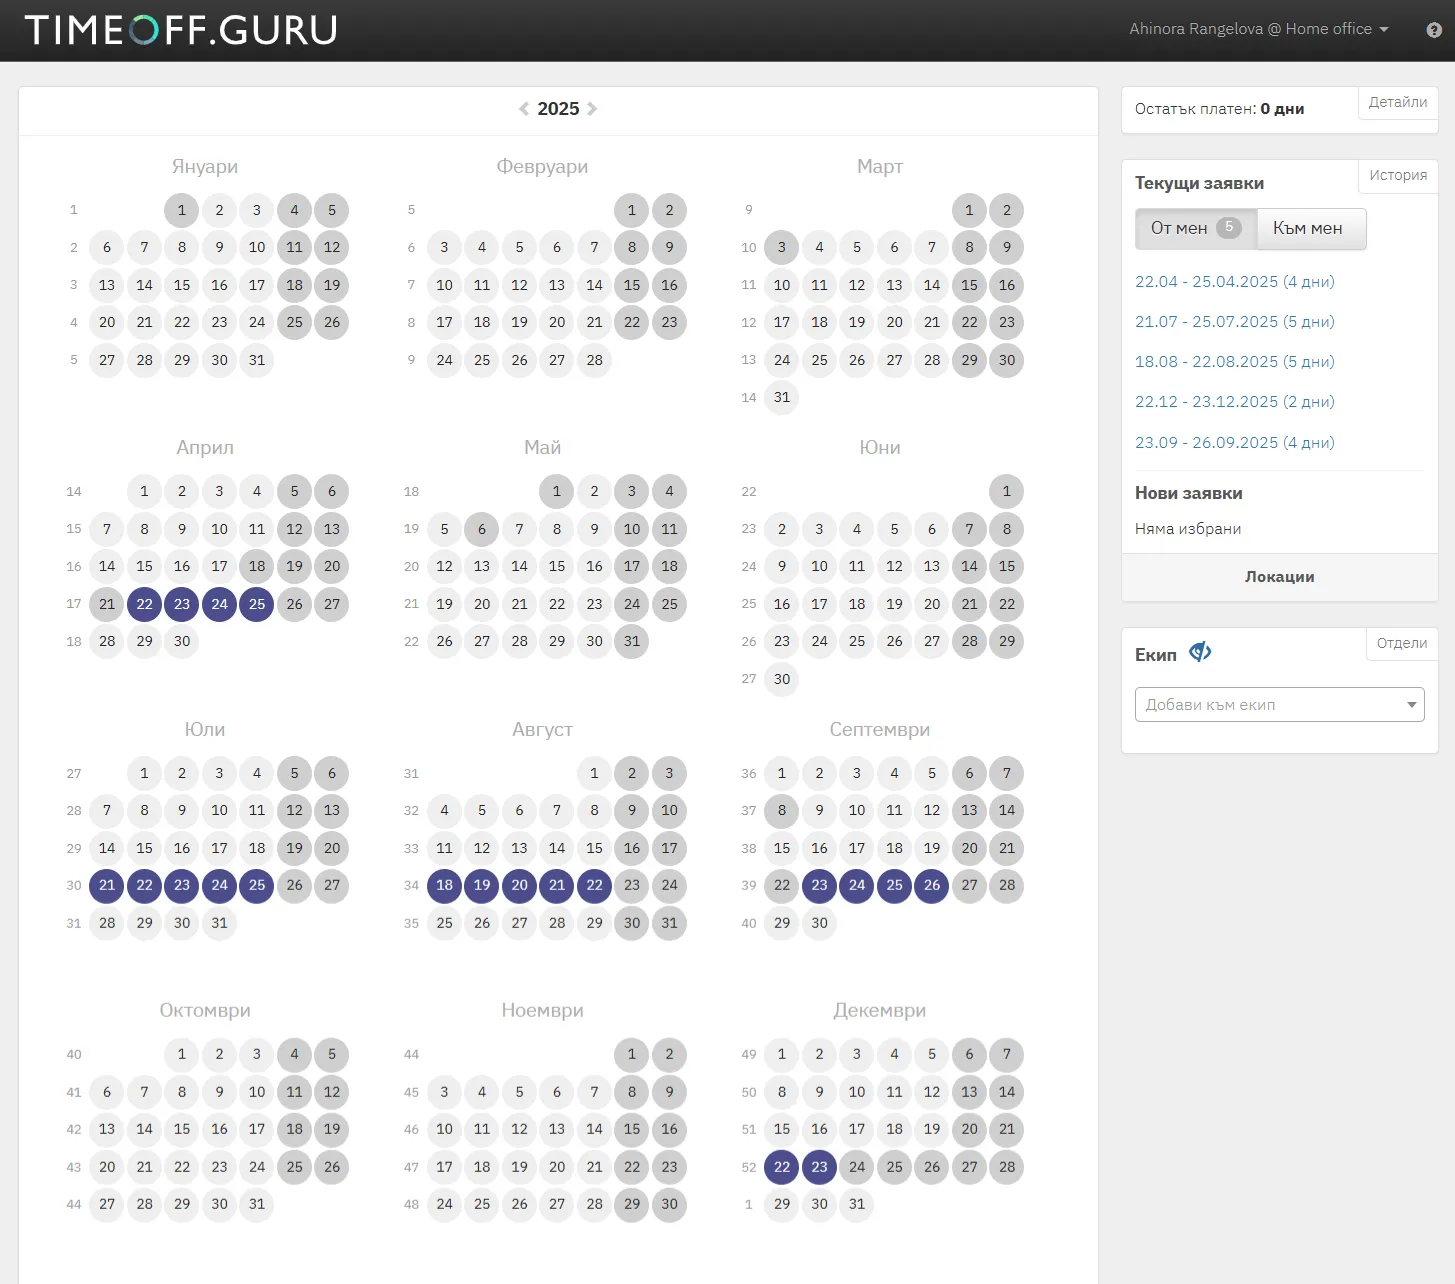
Task: Click the 'Няма избрани' text
Action: tap(1188, 529)
